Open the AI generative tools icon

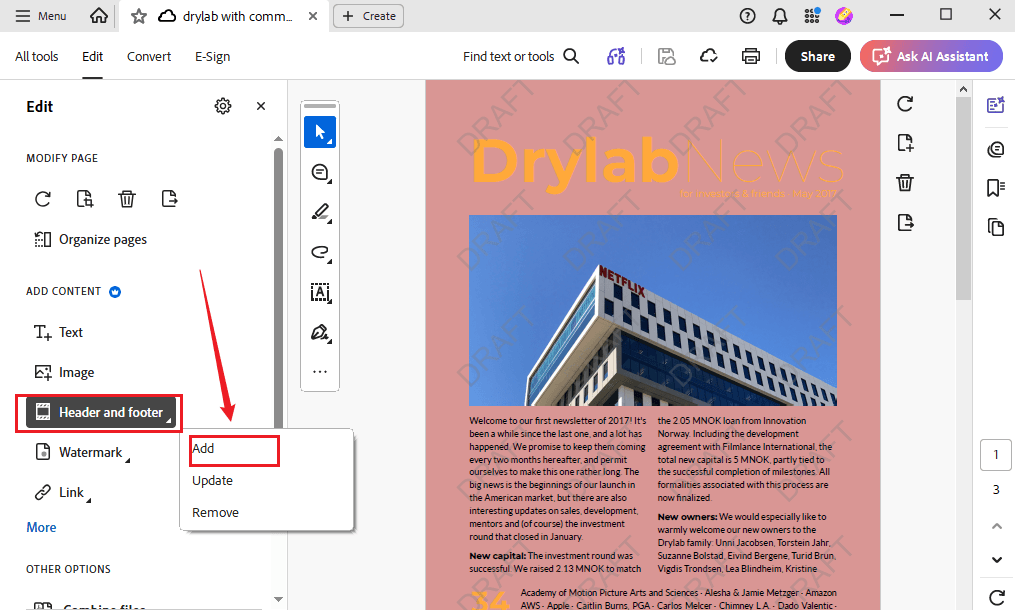coord(616,56)
